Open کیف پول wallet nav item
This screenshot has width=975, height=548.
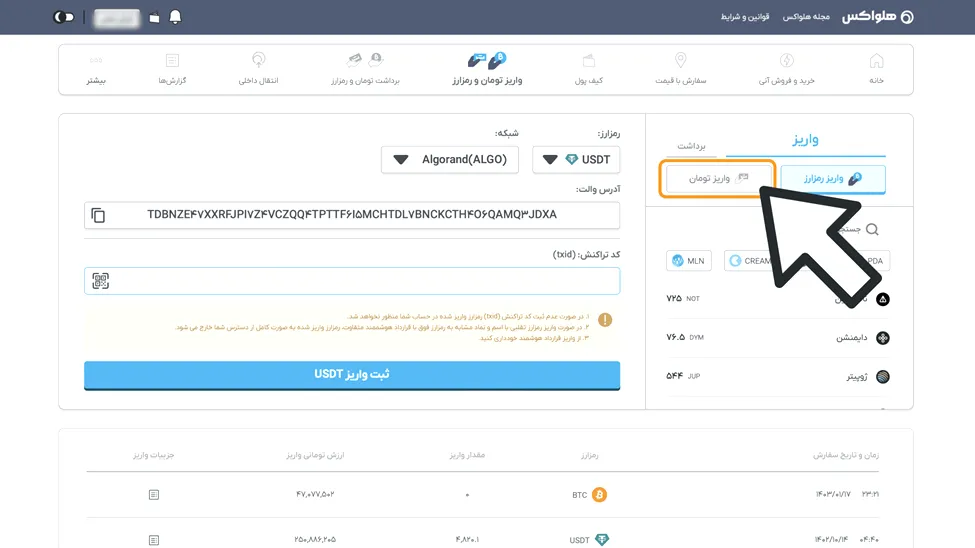588,68
